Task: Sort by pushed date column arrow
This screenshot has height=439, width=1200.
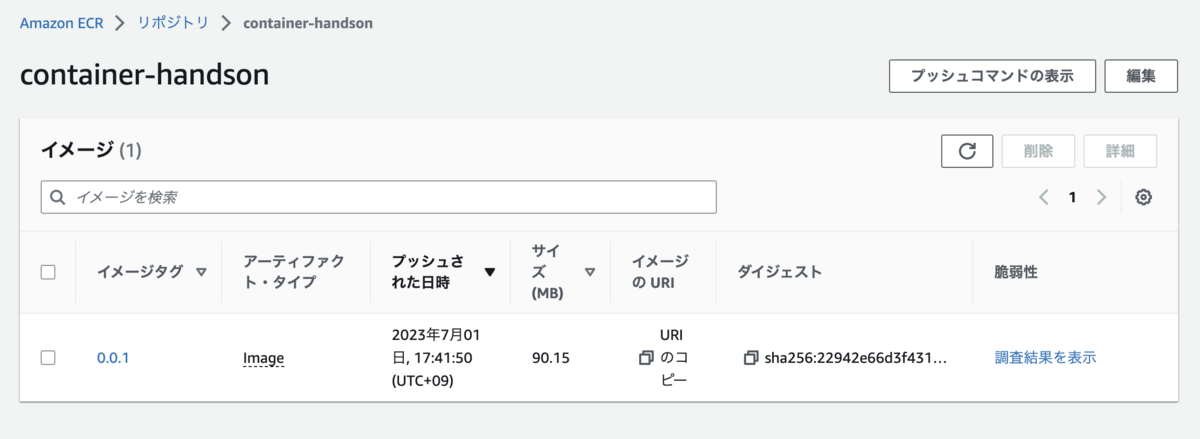Action: (489, 272)
